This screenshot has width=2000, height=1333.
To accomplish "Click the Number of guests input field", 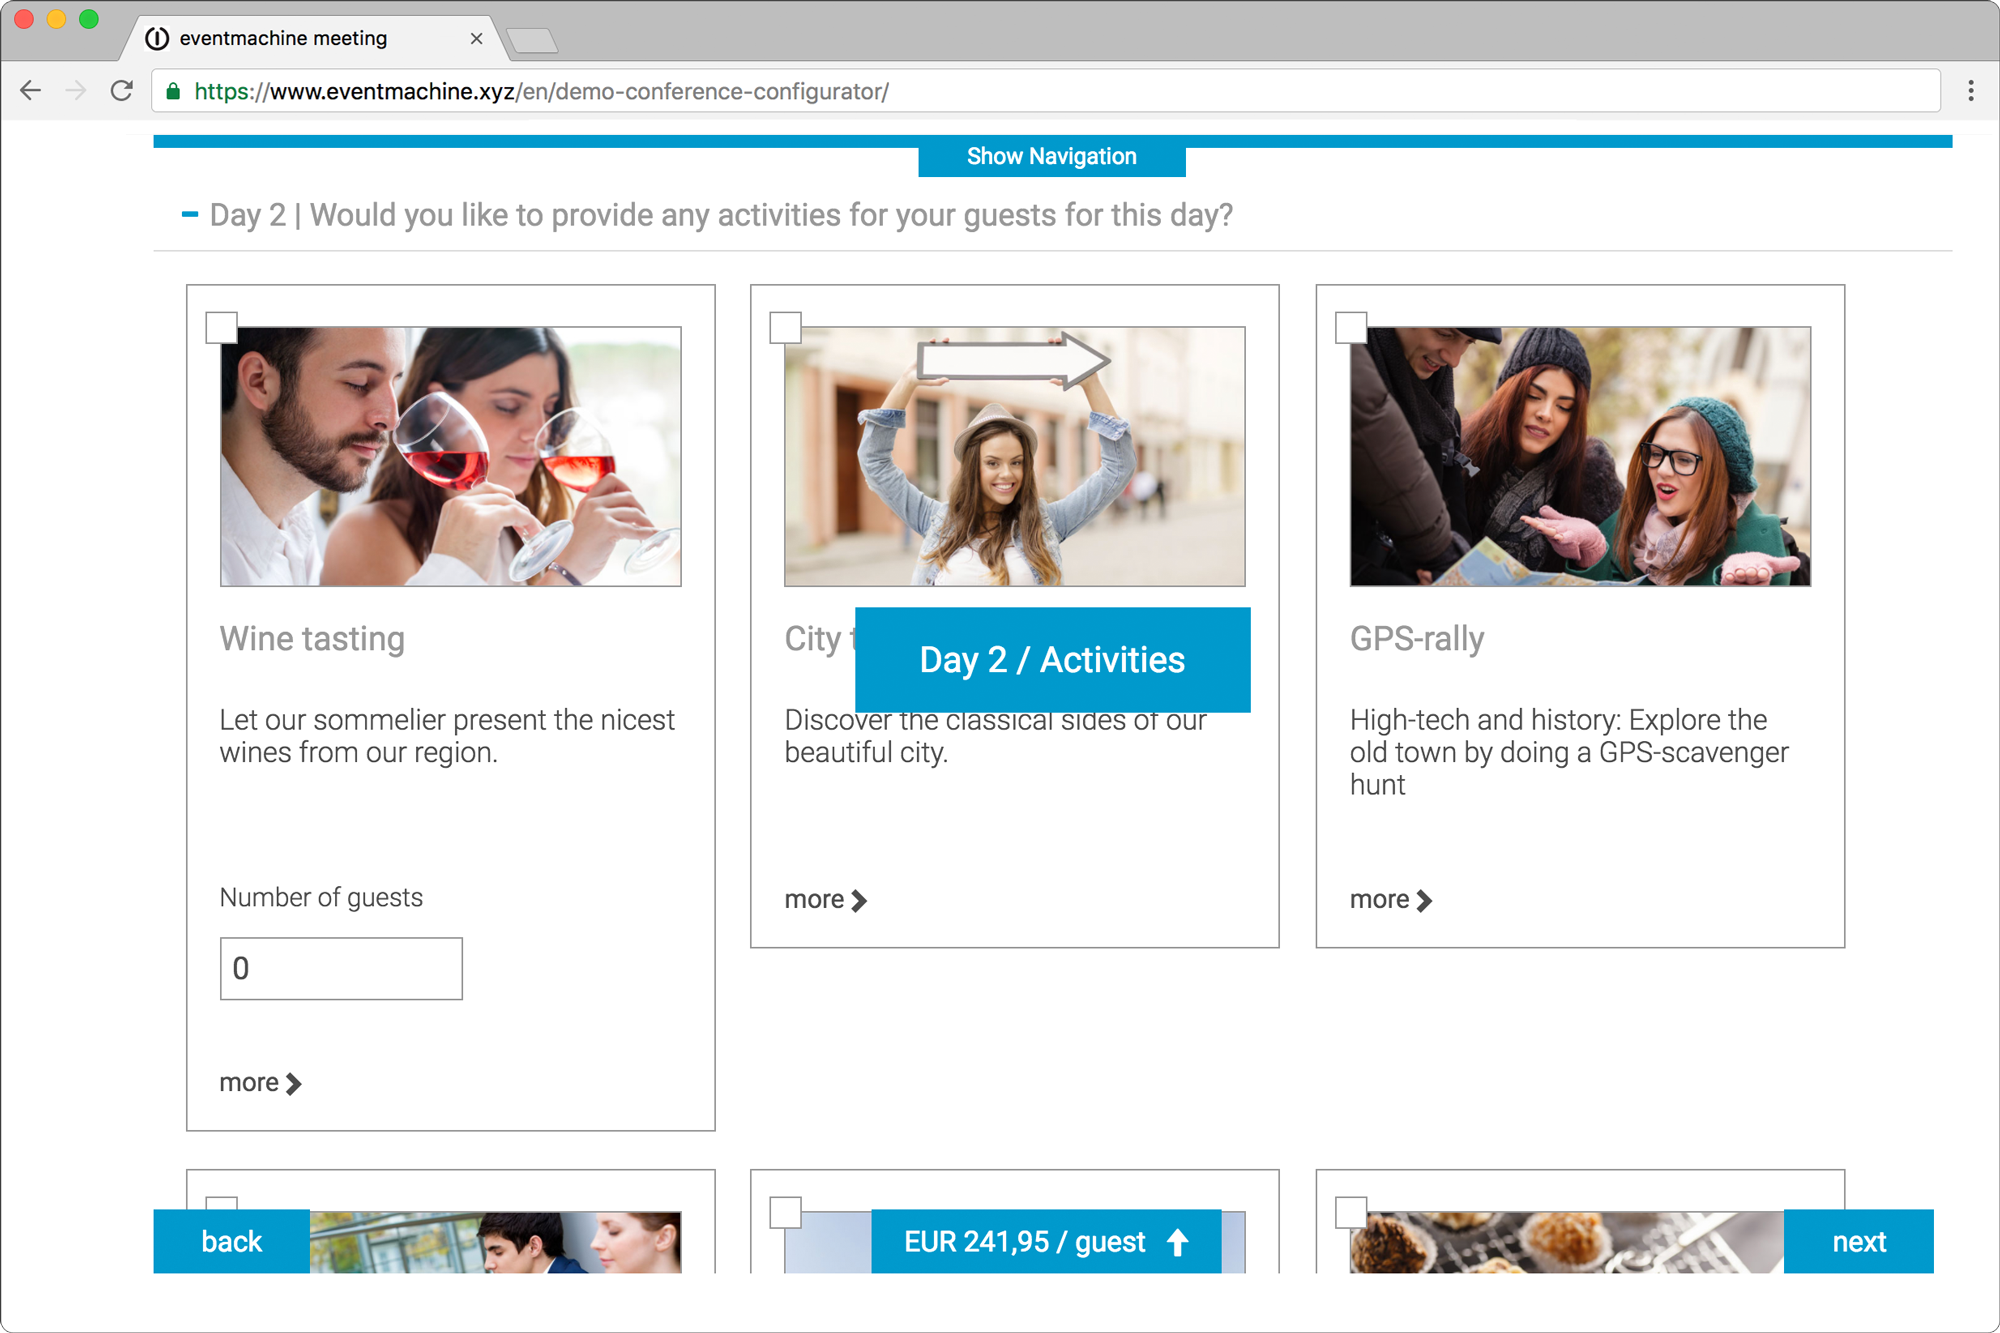I will click(x=341, y=968).
